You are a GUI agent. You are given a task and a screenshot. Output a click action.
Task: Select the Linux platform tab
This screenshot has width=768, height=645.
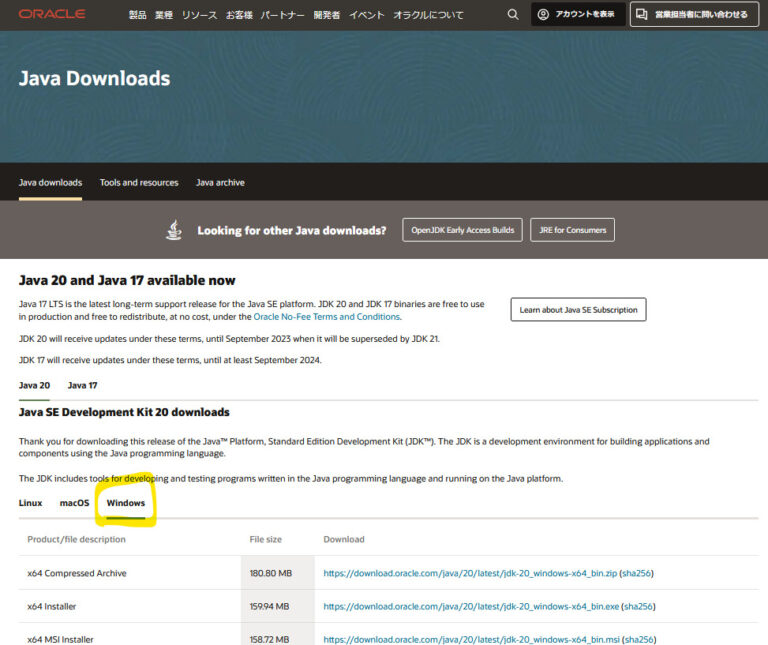(x=30, y=503)
